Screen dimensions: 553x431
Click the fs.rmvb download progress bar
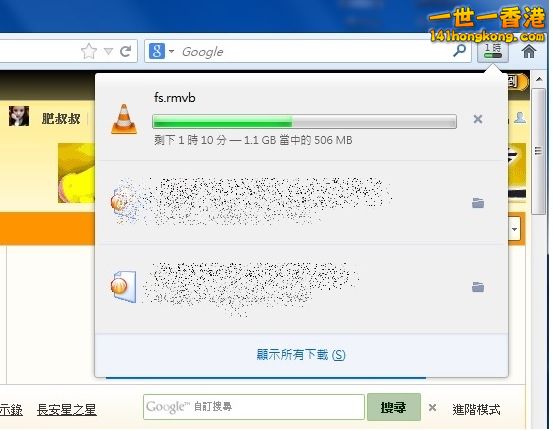click(x=304, y=121)
